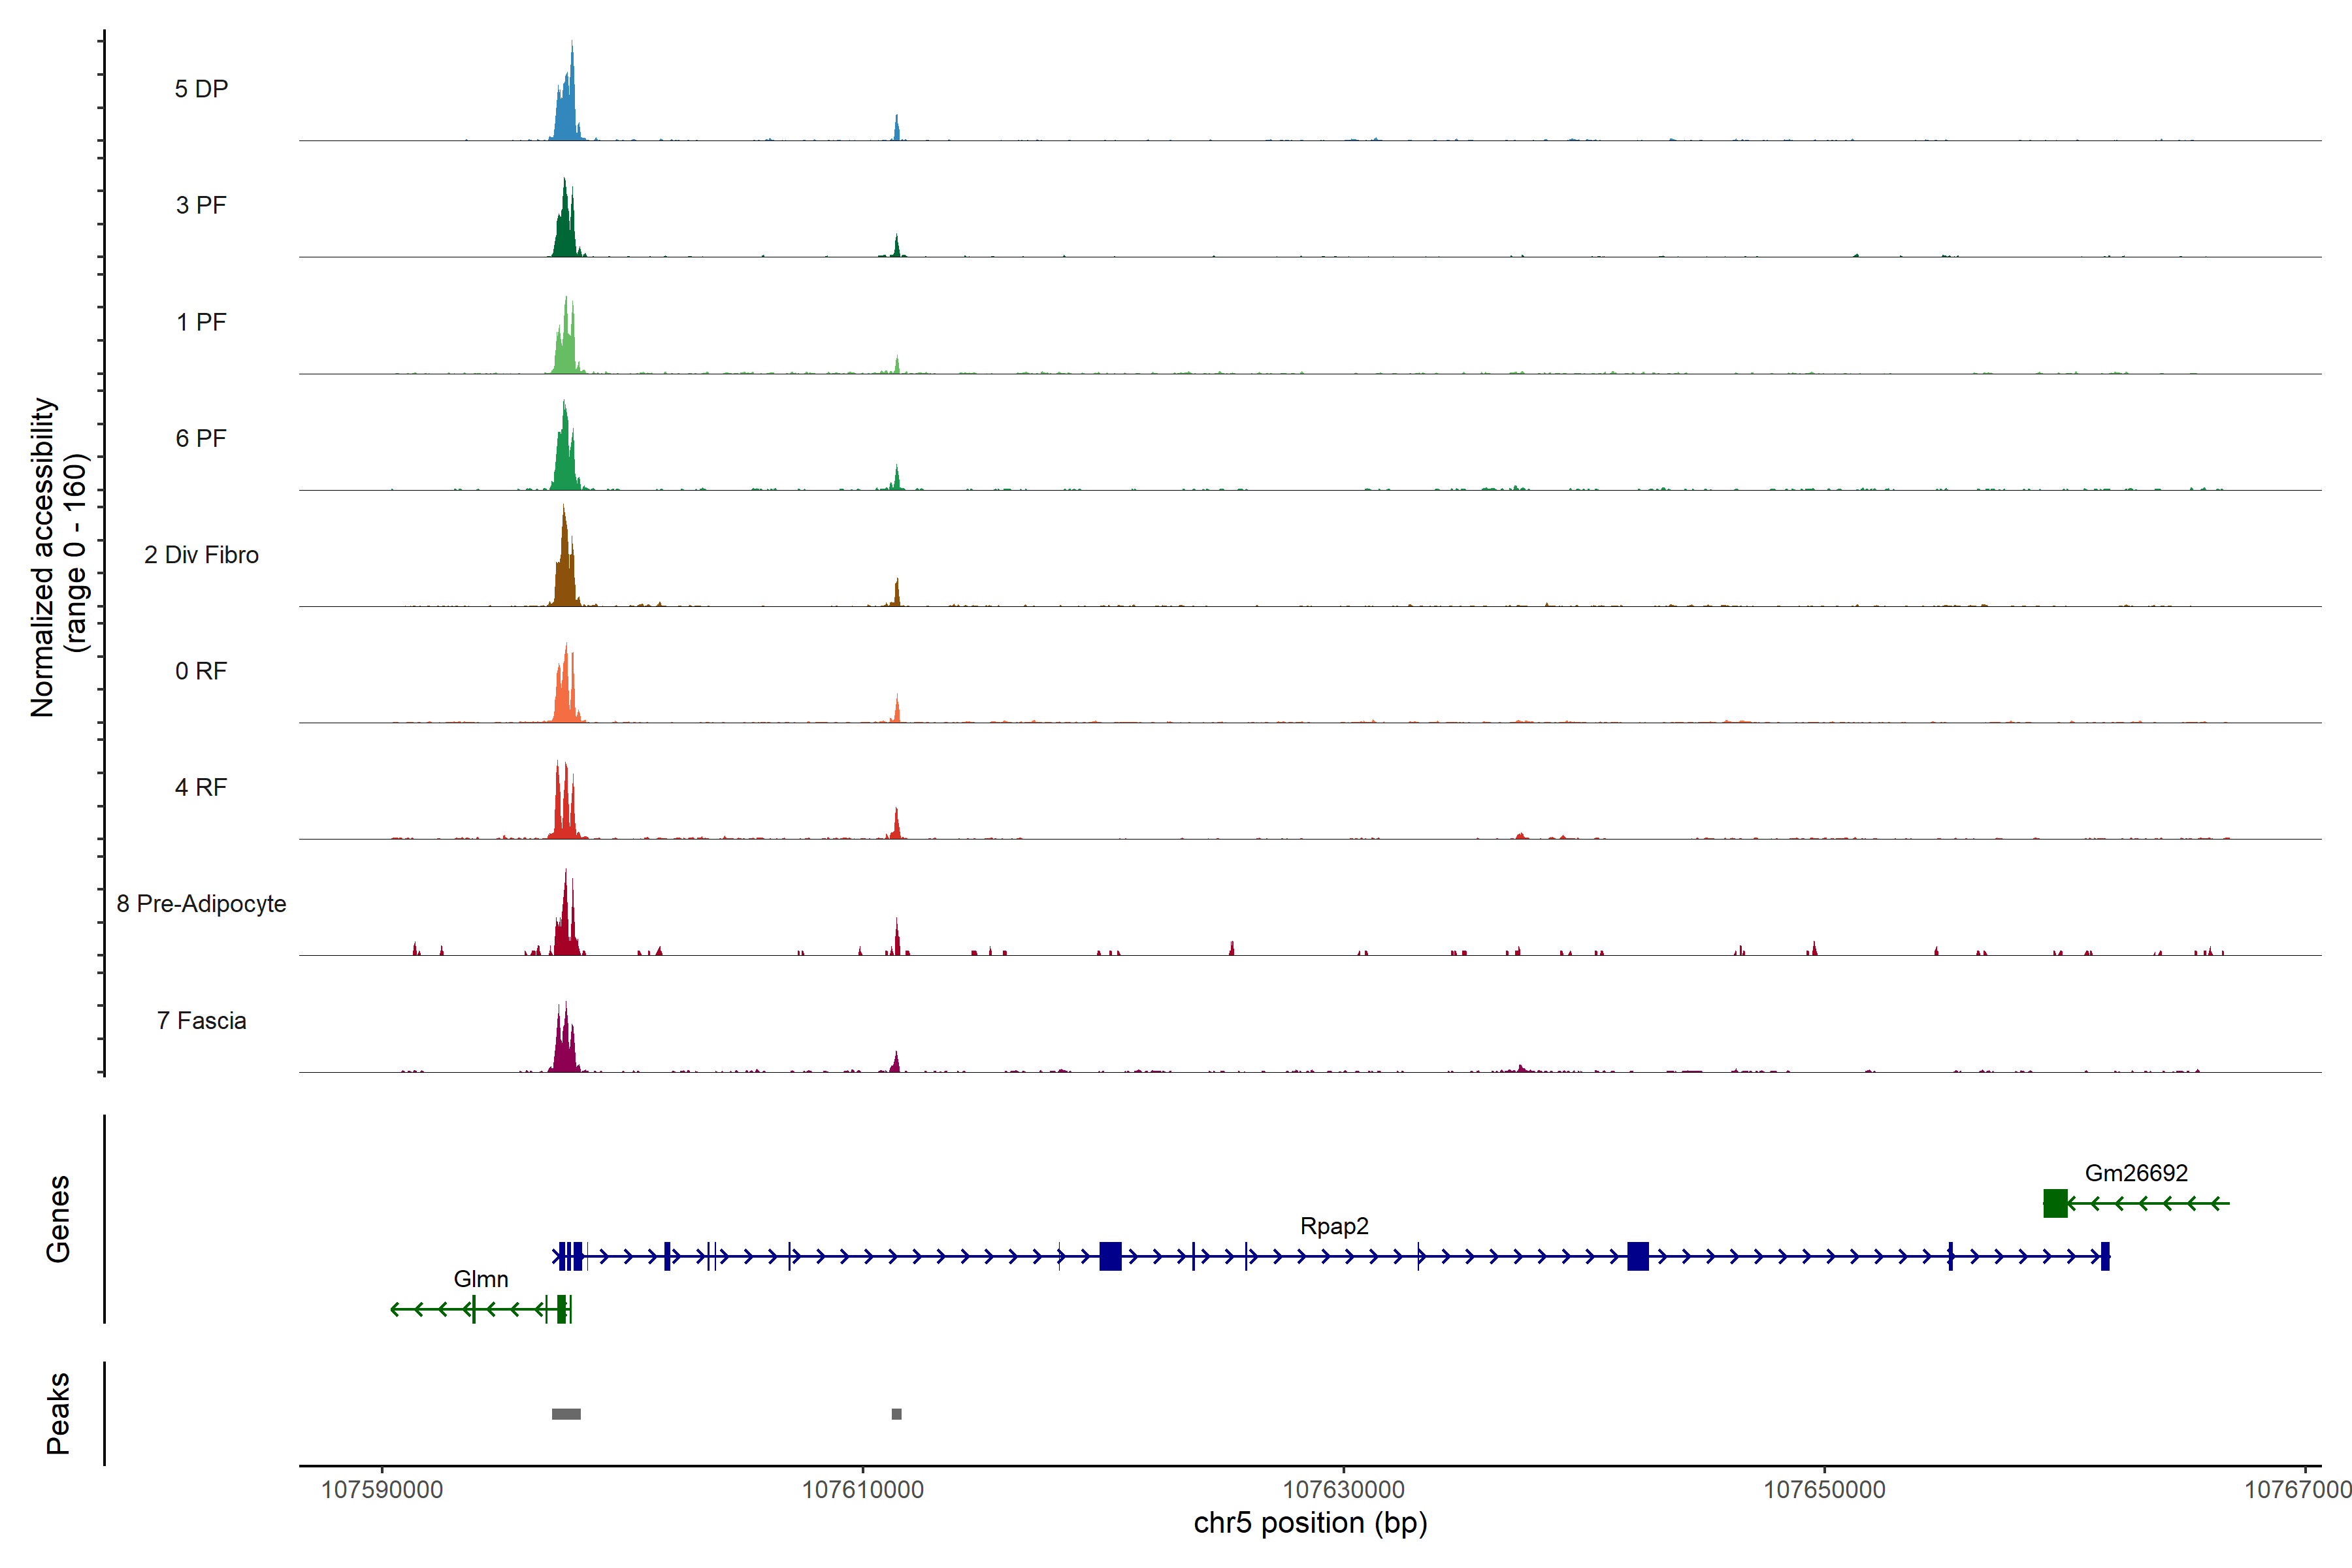
Task: Click the chr5 position (bp) axis title
Action: point(1310,1523)
